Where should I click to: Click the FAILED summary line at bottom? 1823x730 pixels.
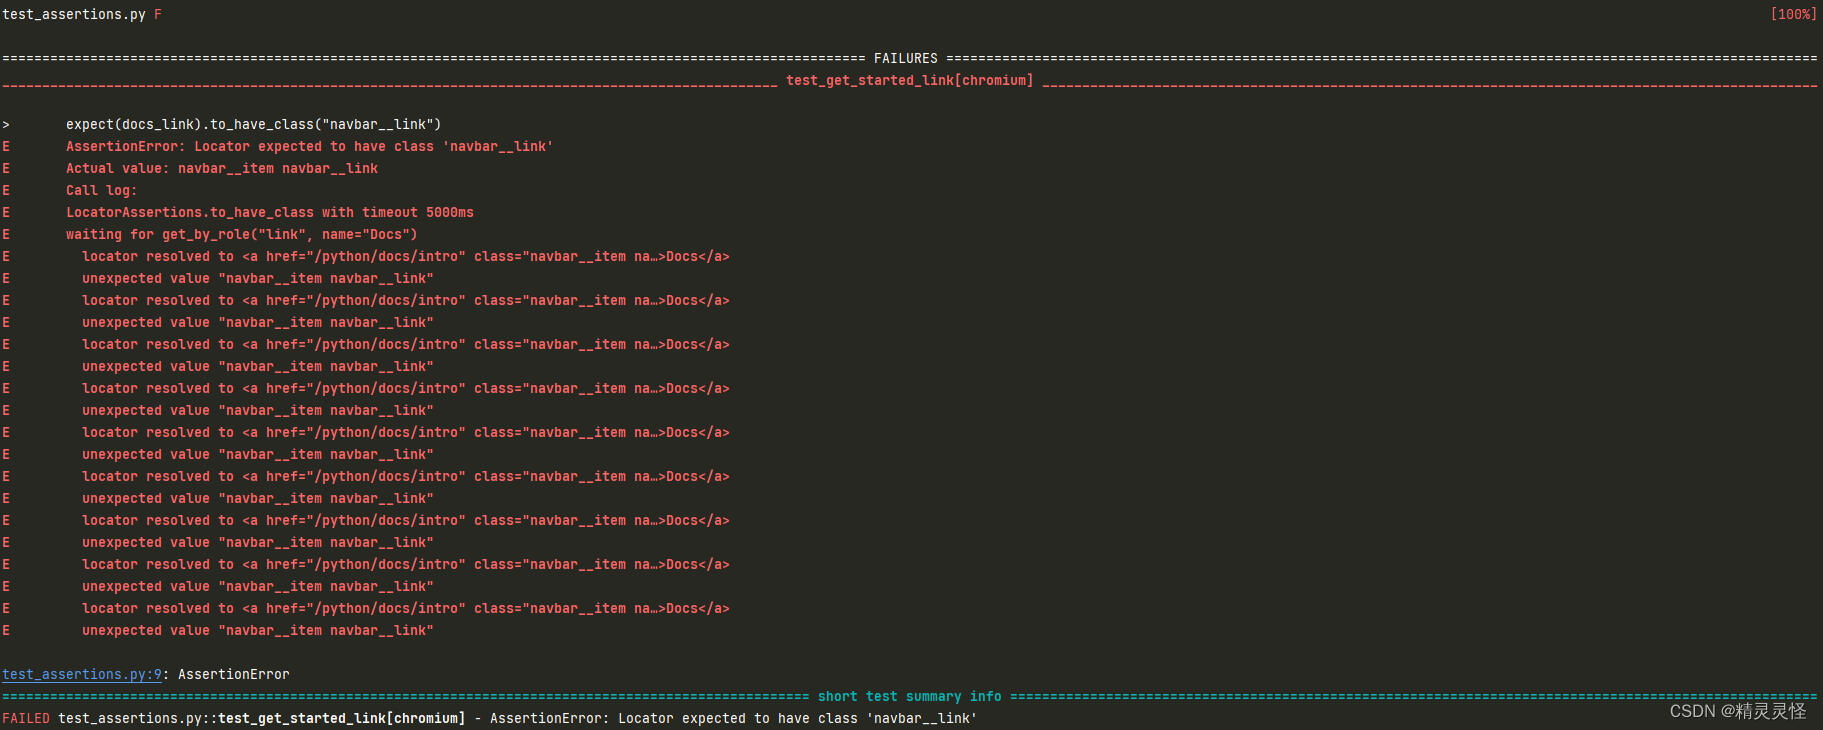[x=490, y=719]
